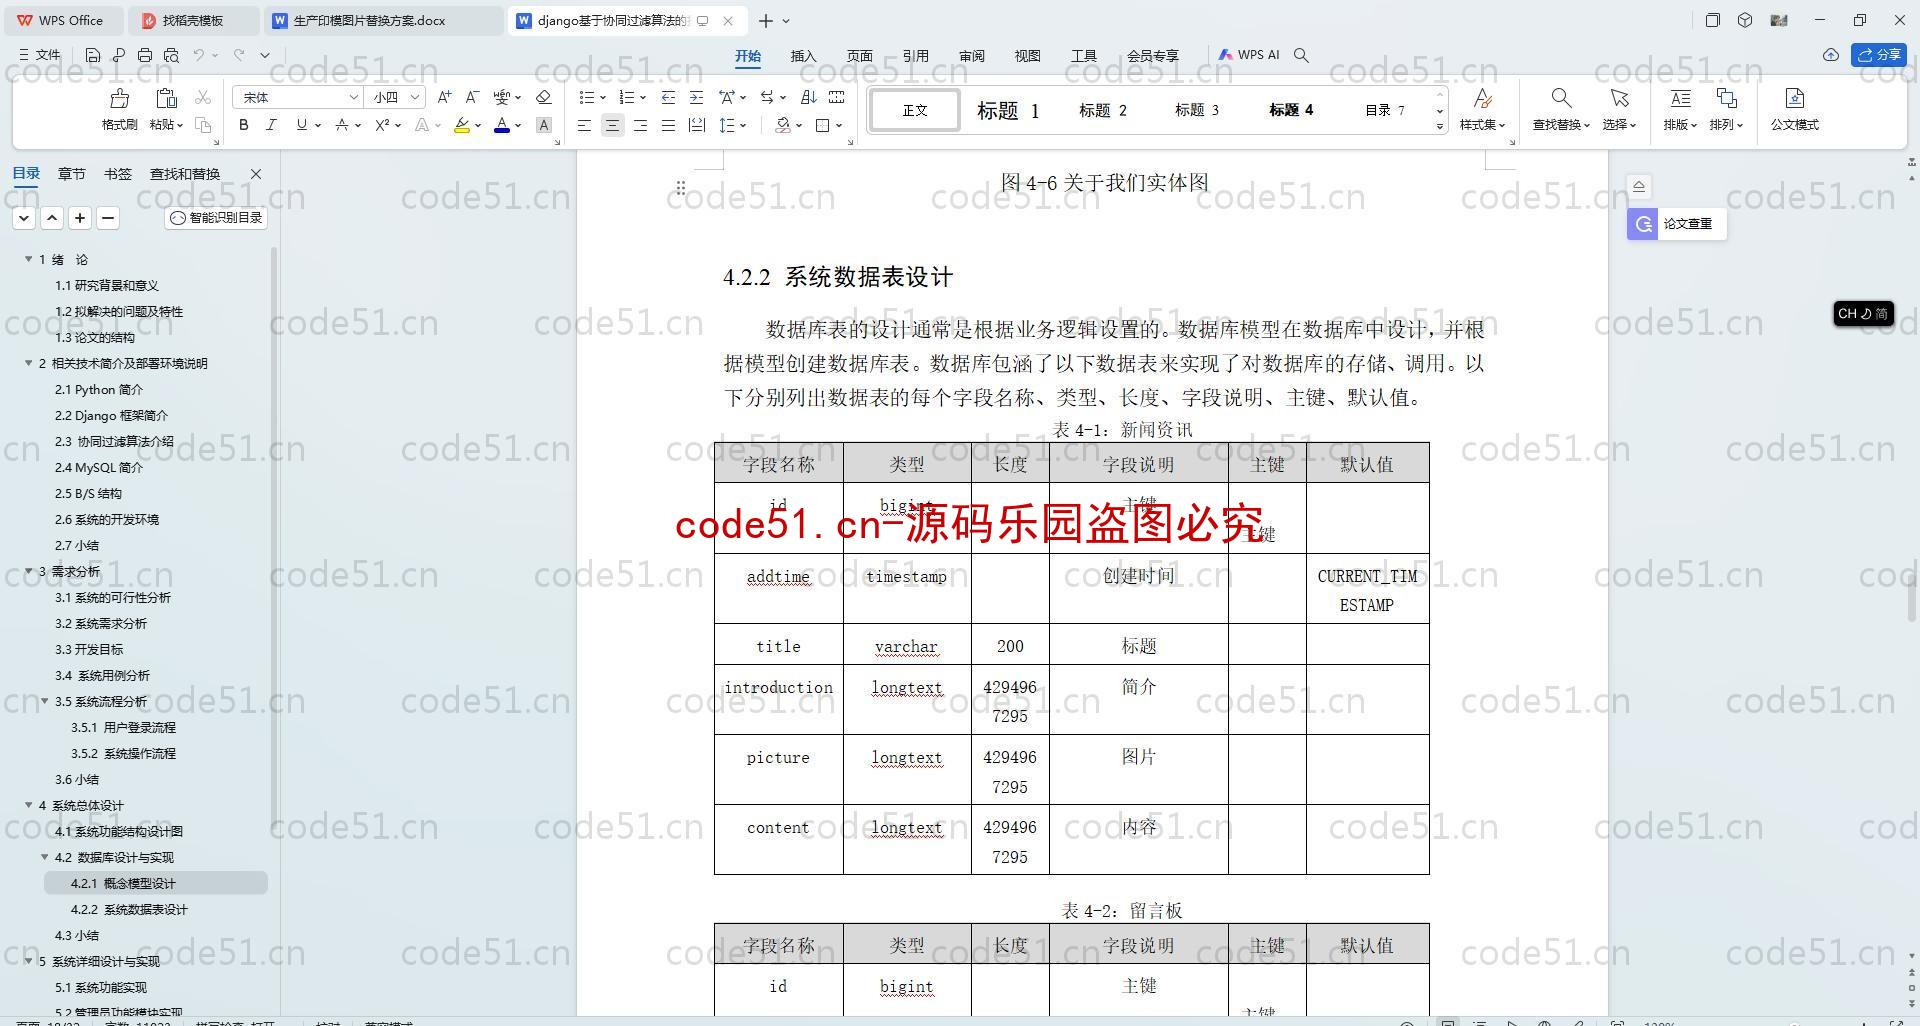Viewport: 1920px width, 1026px height.
Task: Open a new tab with the plus button
Action: 765,20
